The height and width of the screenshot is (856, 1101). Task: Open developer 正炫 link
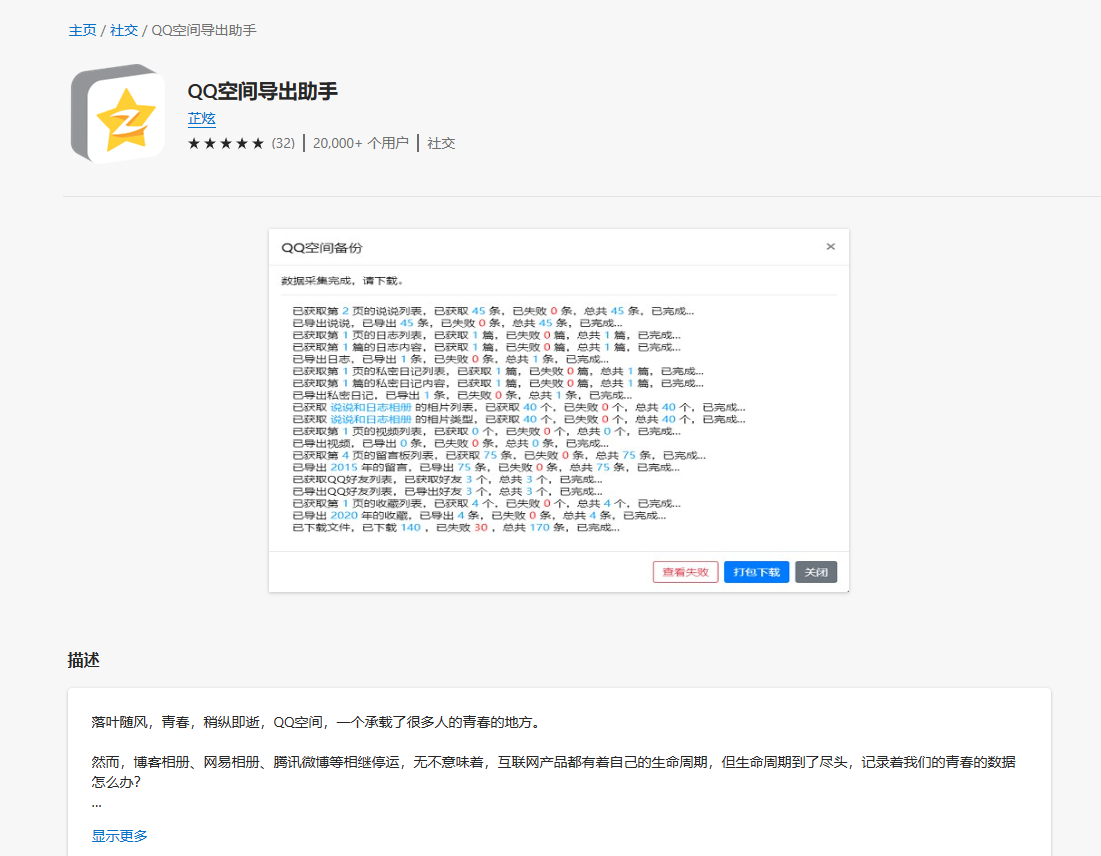(202, 118)
